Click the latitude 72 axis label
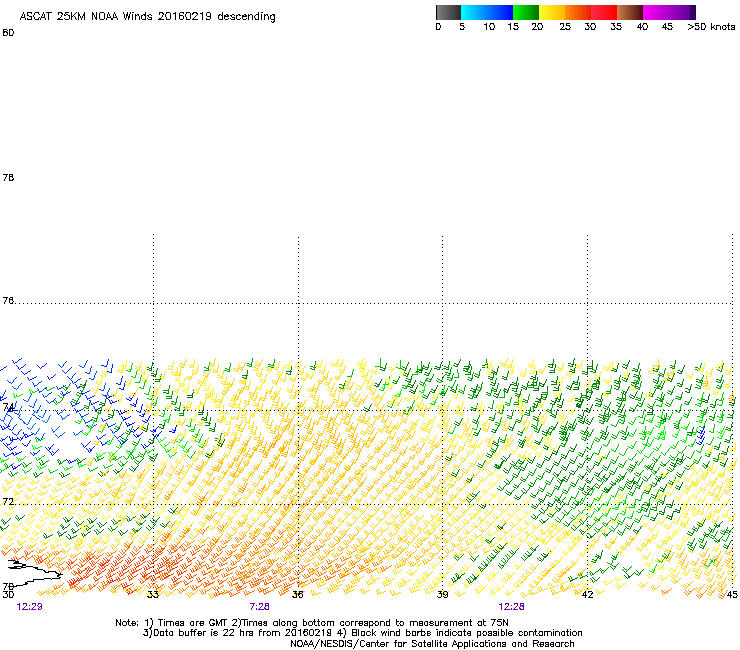This screenshot has width=740, height=650. [8, 501]
